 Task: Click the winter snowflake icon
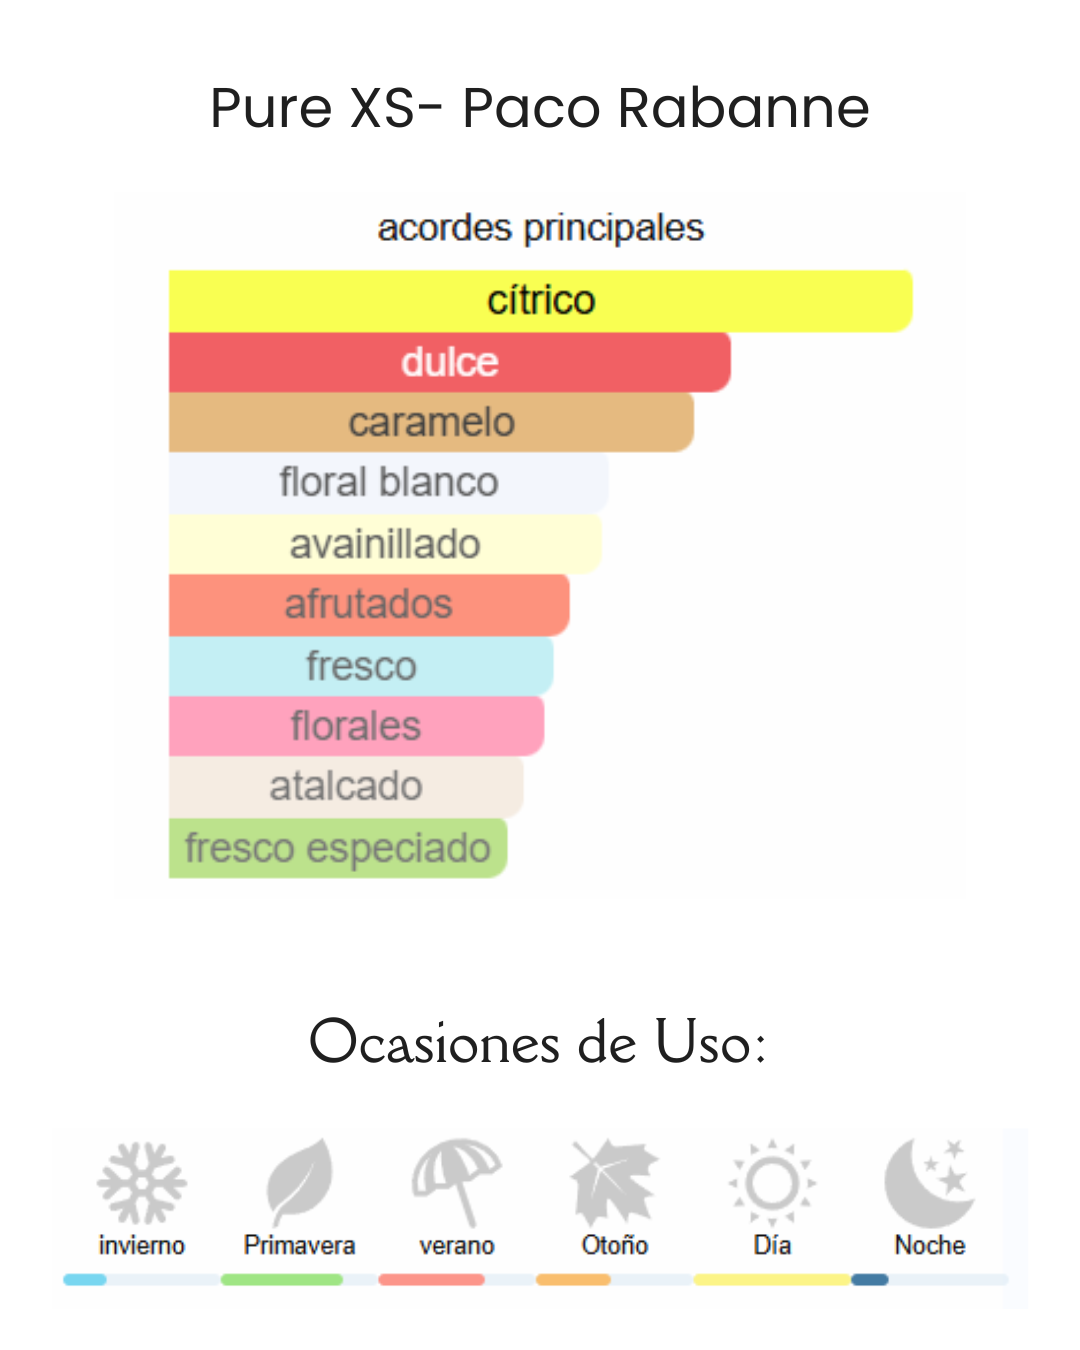142,1183
